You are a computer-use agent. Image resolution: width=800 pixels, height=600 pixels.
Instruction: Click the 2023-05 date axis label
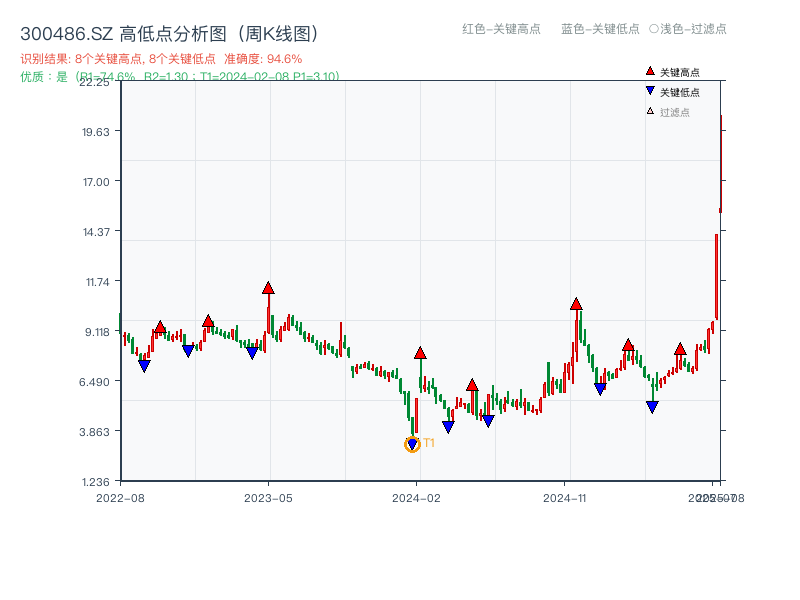tap(268, 498)
